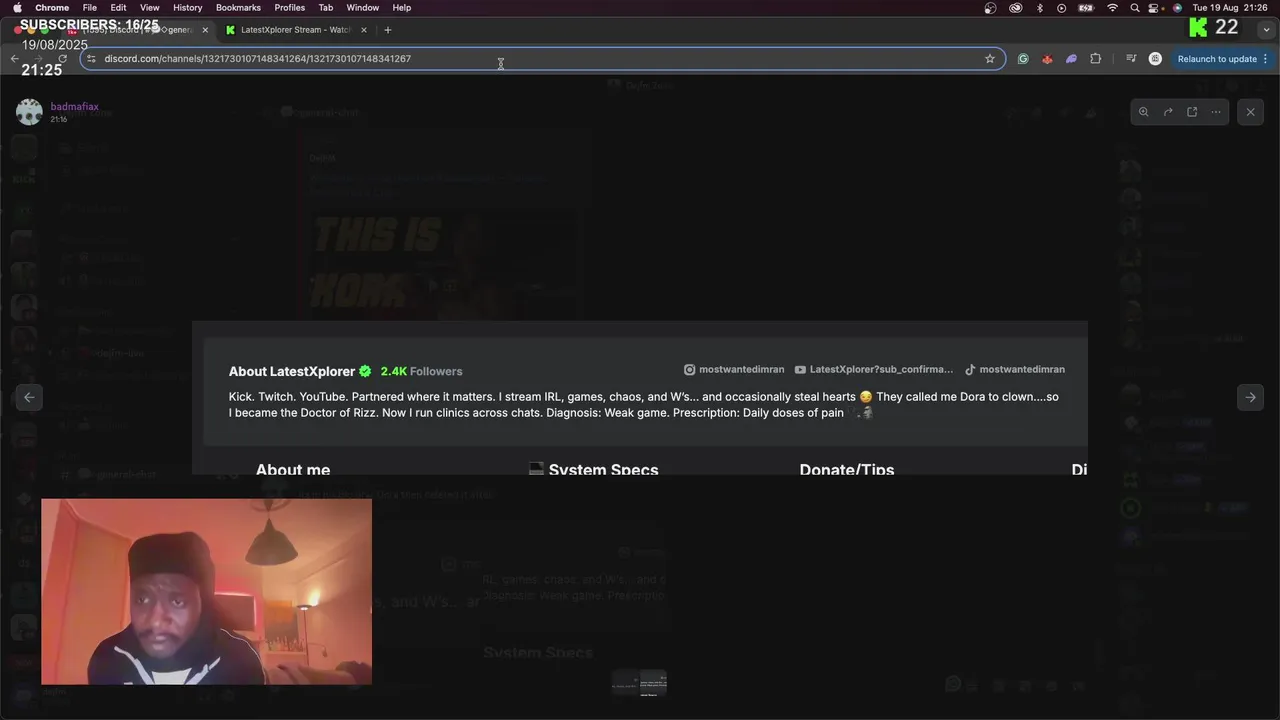Screen dimensions: 1280x720
Task: Open Siri from menu bar
Action: tap(1177, 8)
